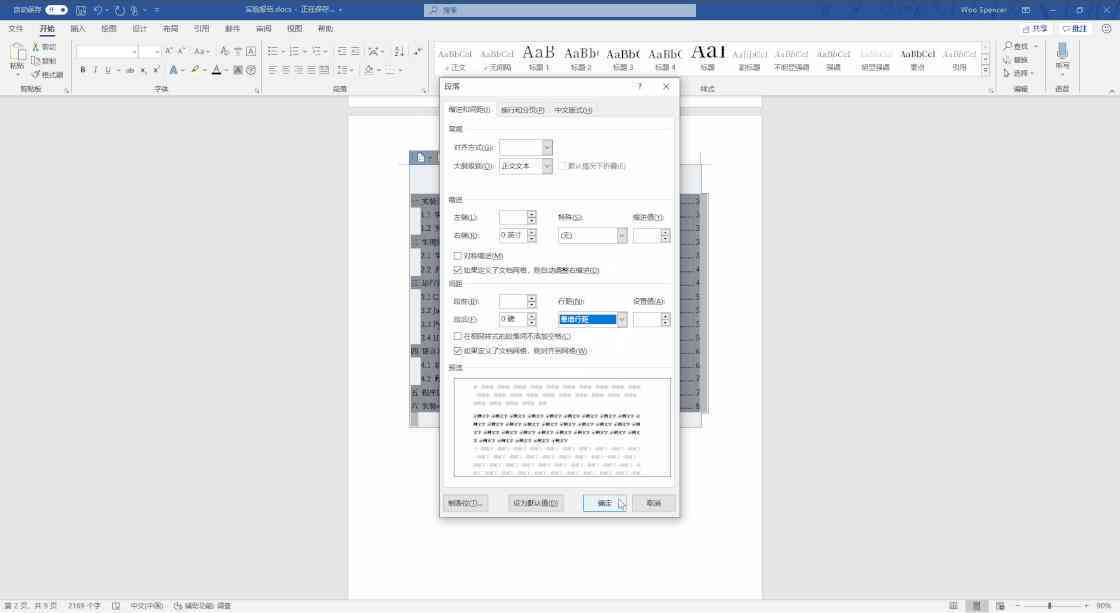Click the search box in title bar
Viewport: 1120px width, 613px height.
(x=560, y=10)
